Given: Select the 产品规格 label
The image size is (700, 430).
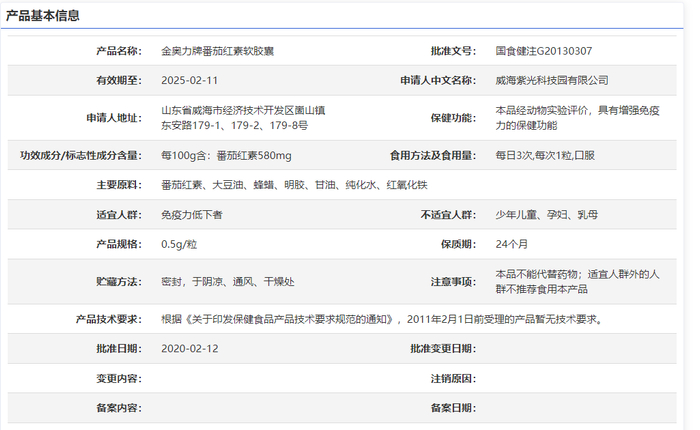Looking at the screenshot, I should point(119,244).
